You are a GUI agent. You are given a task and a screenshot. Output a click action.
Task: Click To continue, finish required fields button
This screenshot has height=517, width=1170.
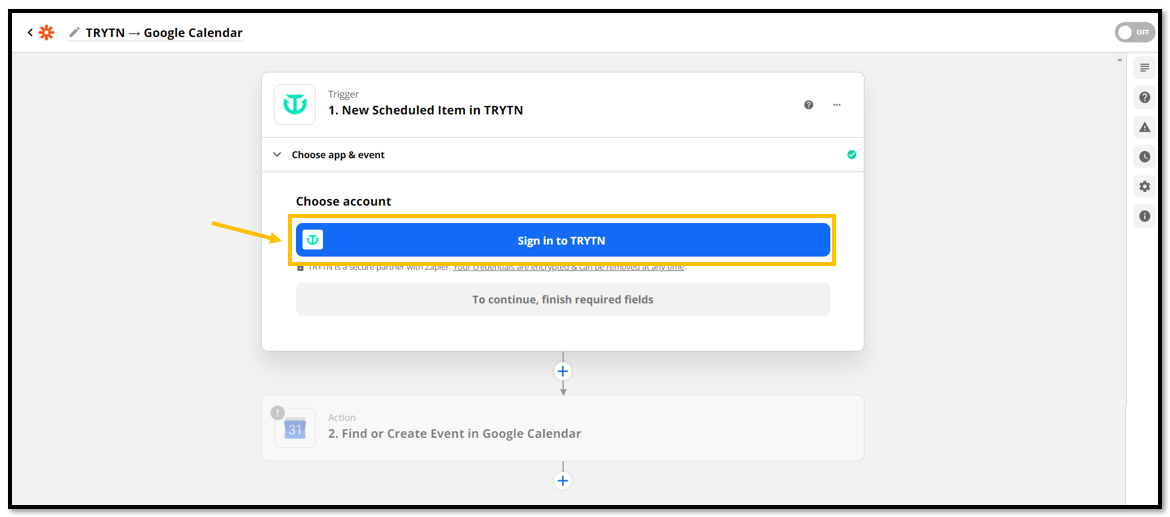pos(563,299)
